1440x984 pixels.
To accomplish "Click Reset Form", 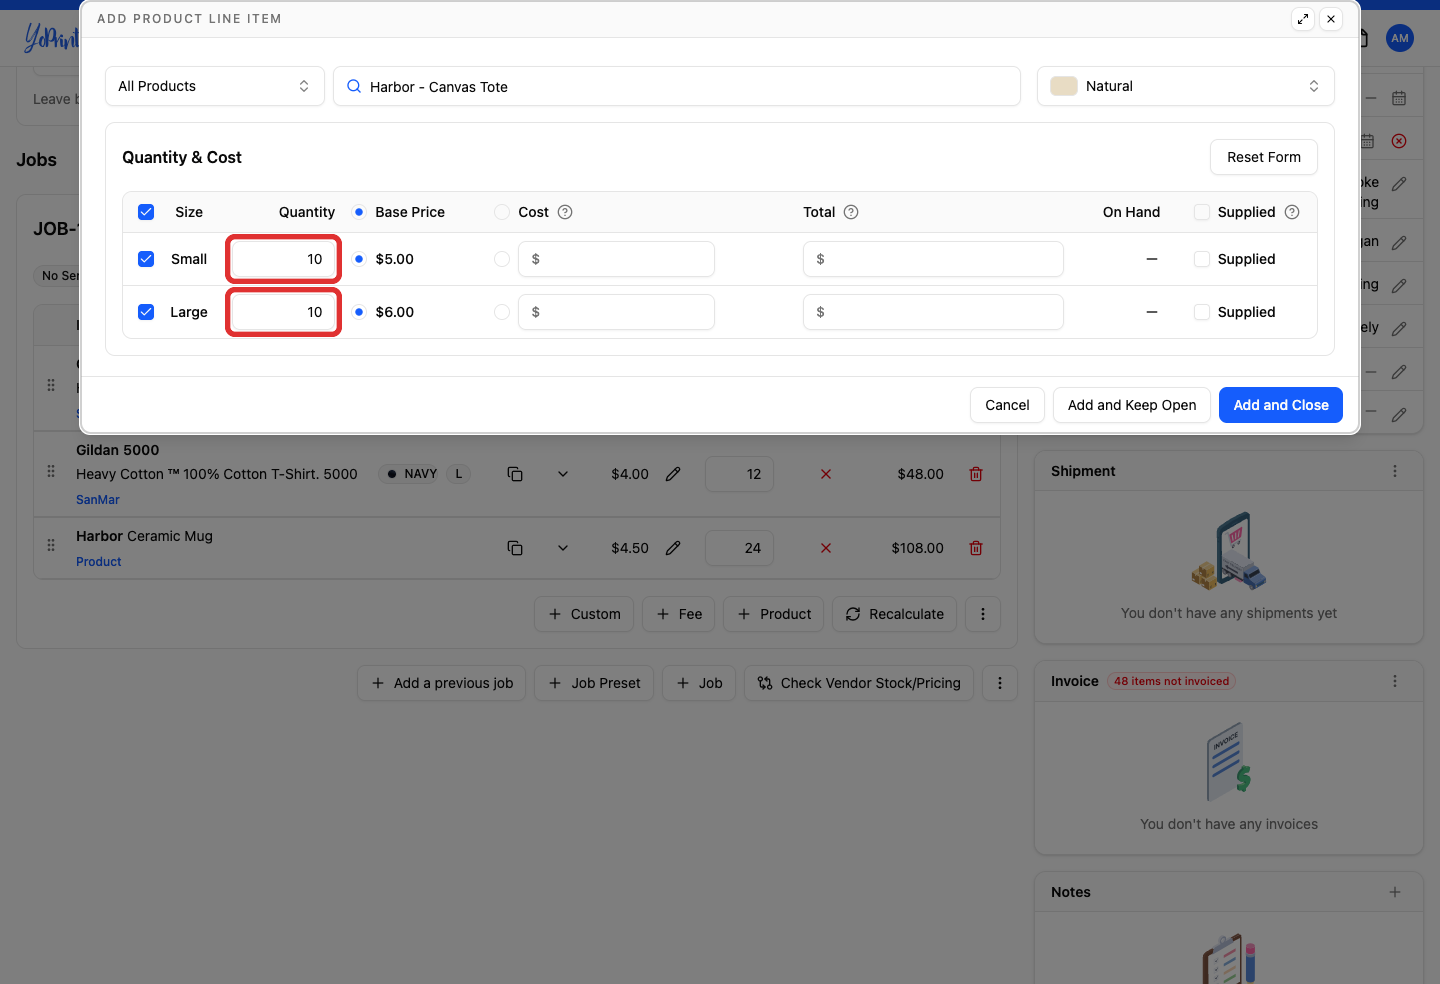I will point(1264,157).
